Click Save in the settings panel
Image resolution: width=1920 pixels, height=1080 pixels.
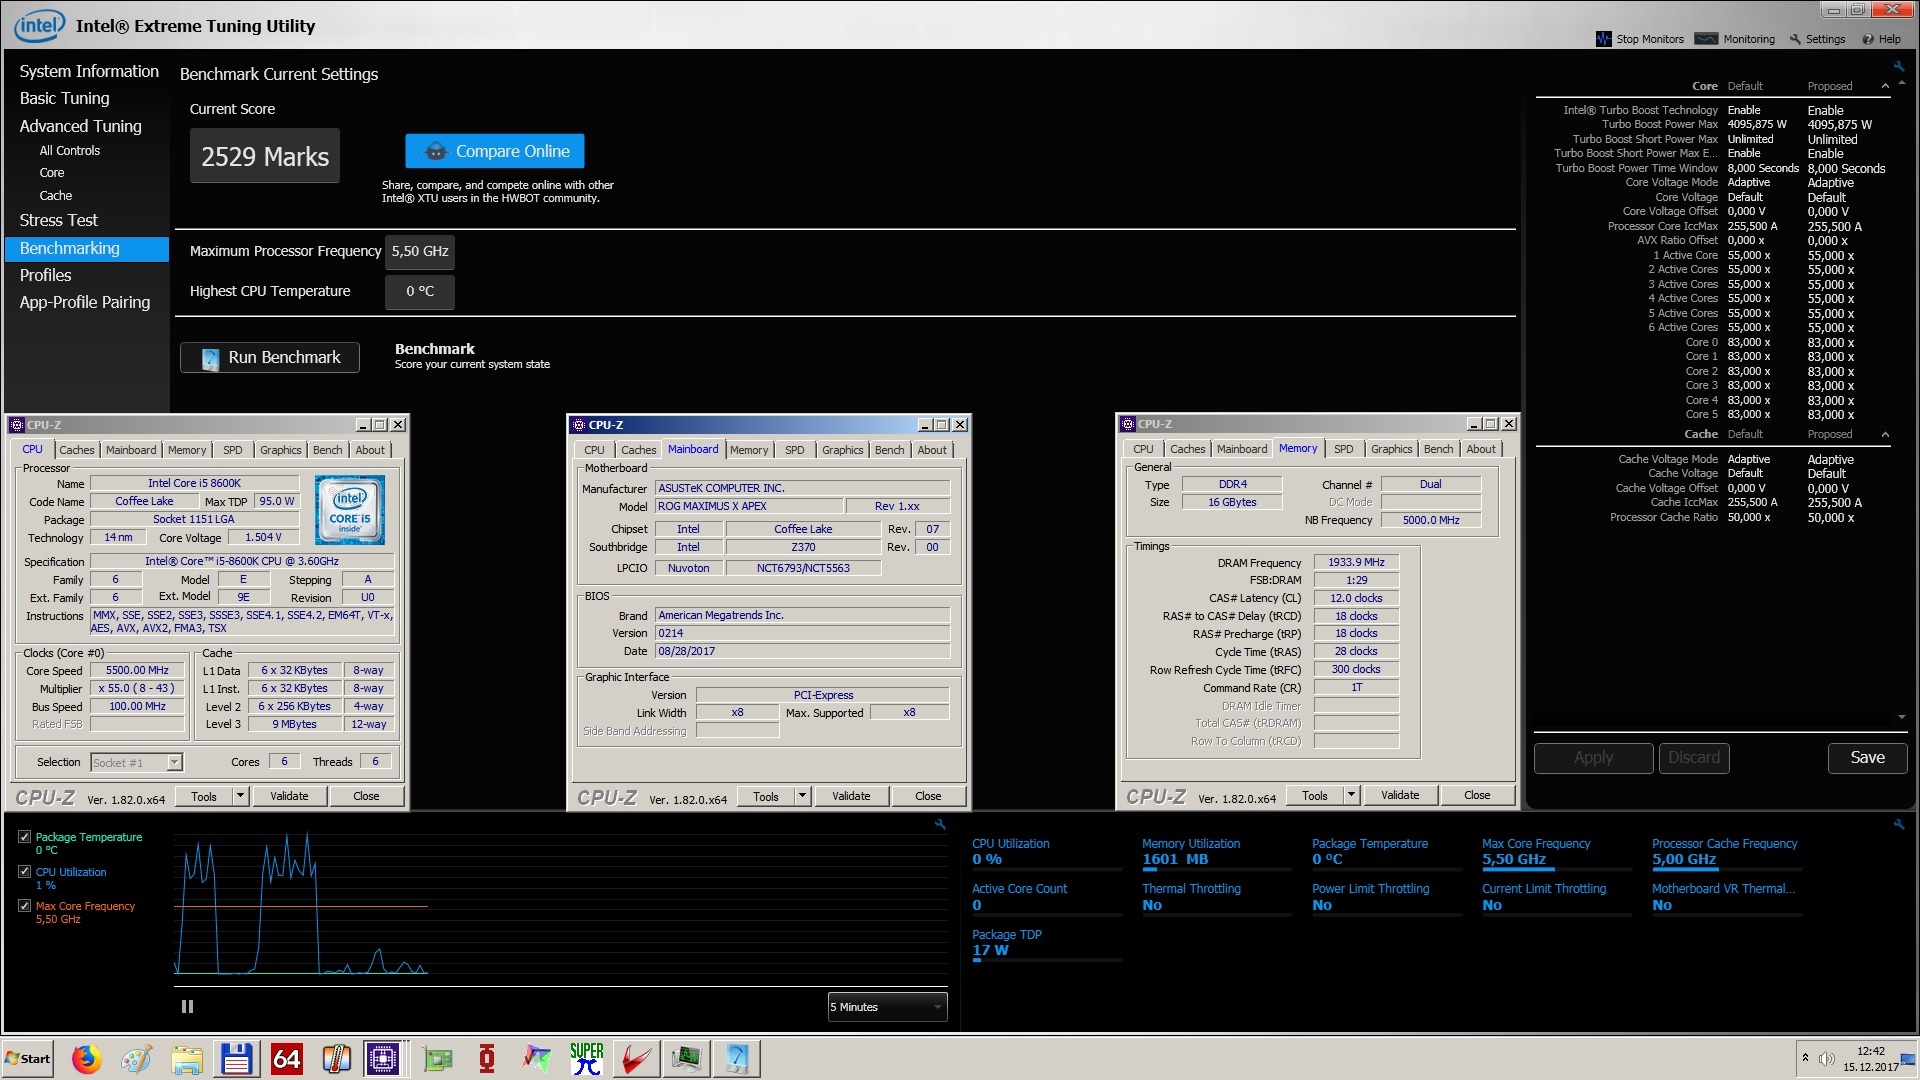(x=1867, y=758)
